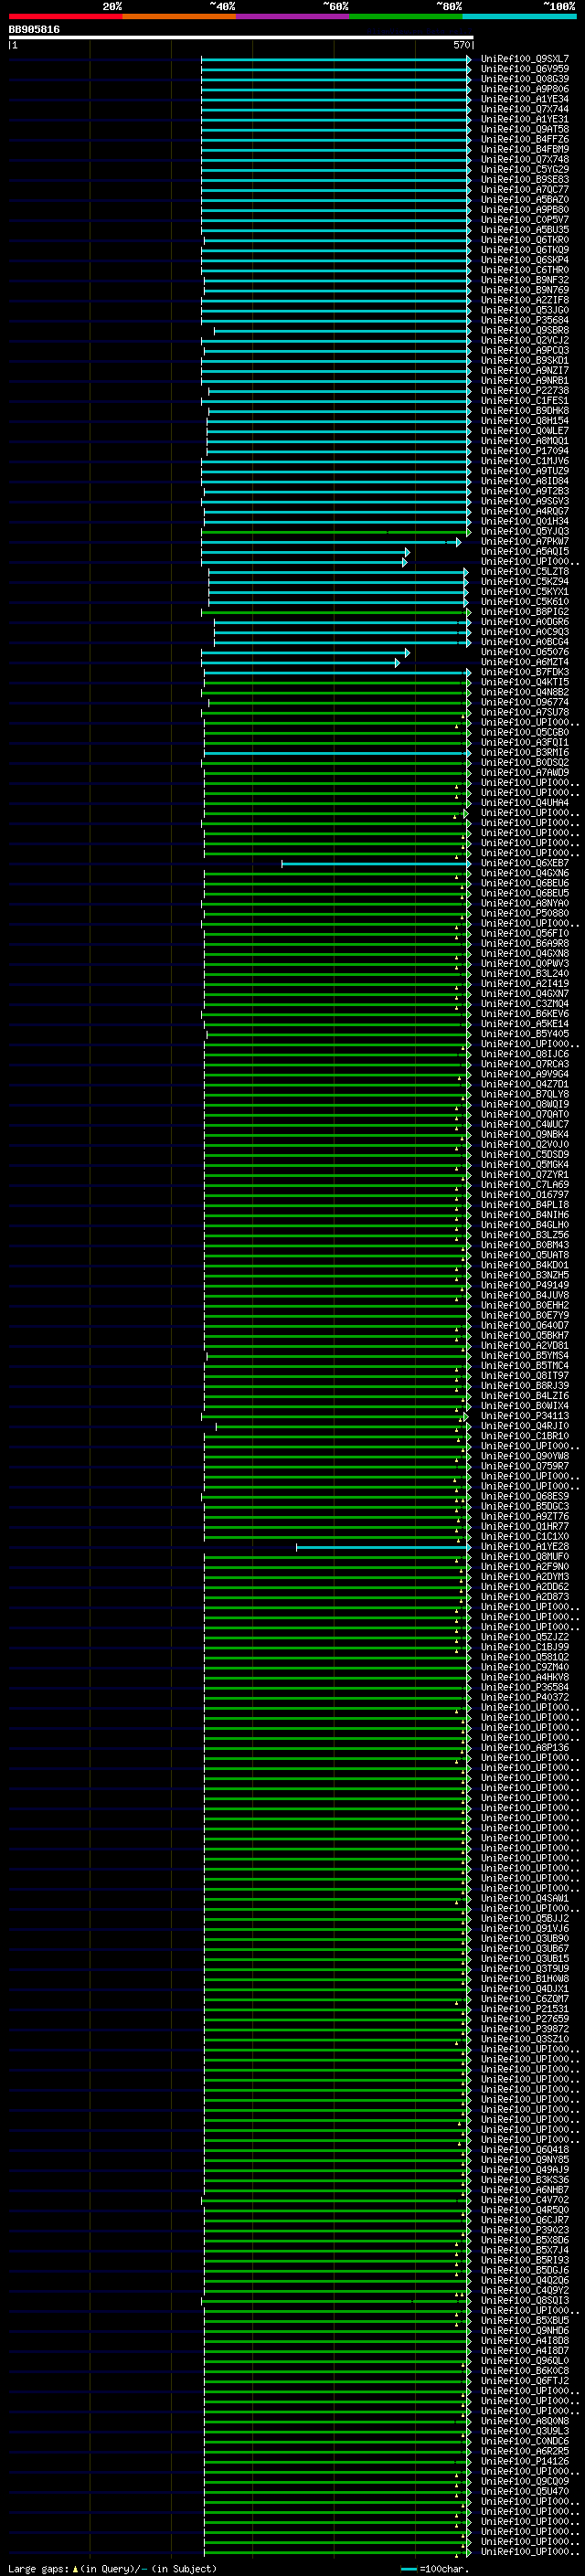The height and width of the screenshot is (2576, 585).
Task: Select the UniRef100_A1YE34 hit label
Action: click(x=525, y=99)
